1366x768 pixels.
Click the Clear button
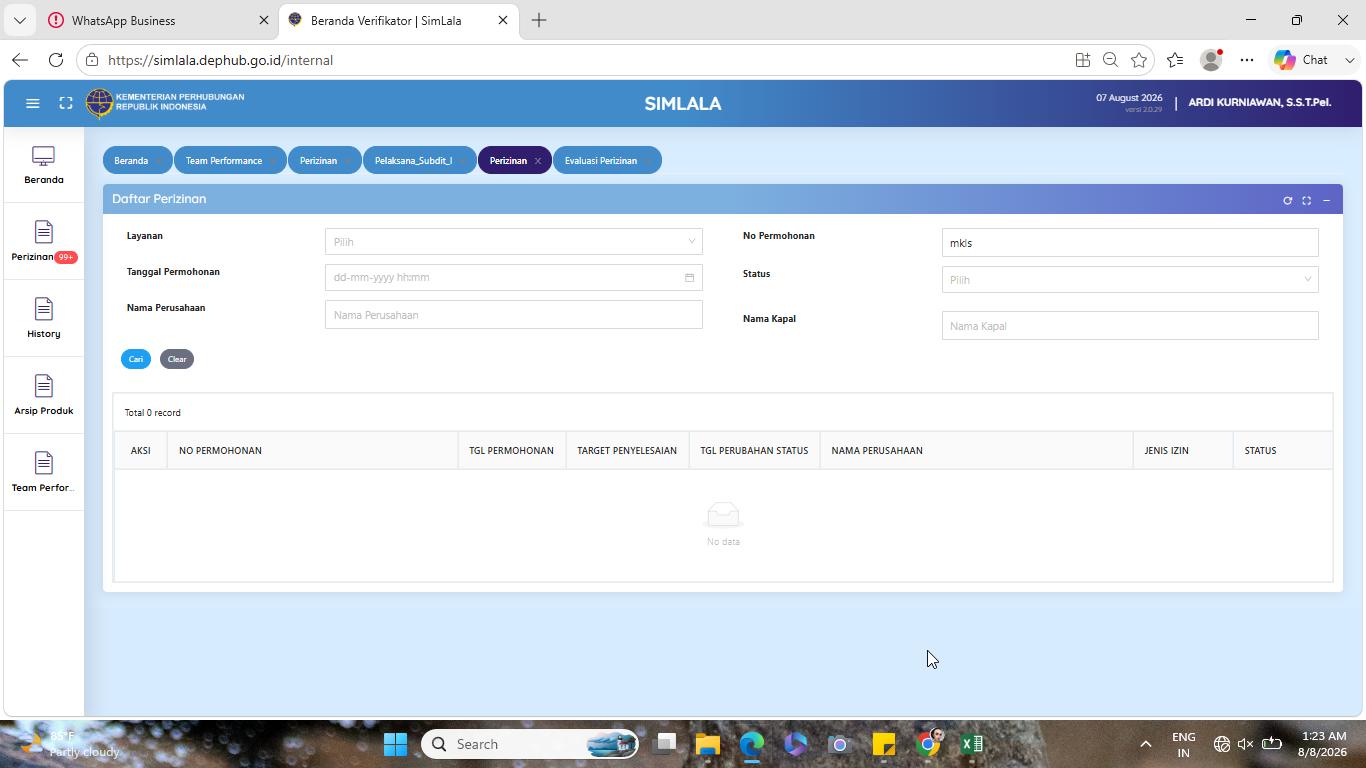click(x=177, y=359)
